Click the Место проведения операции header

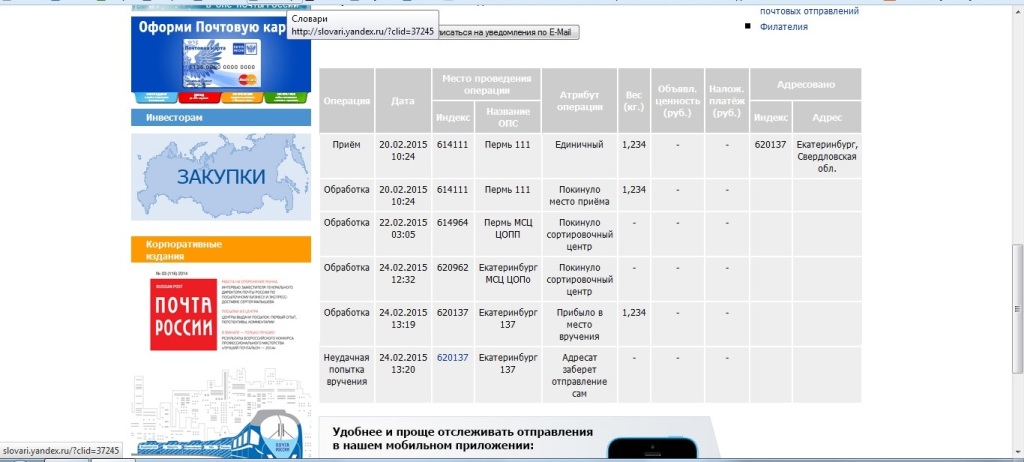point(487,84)
